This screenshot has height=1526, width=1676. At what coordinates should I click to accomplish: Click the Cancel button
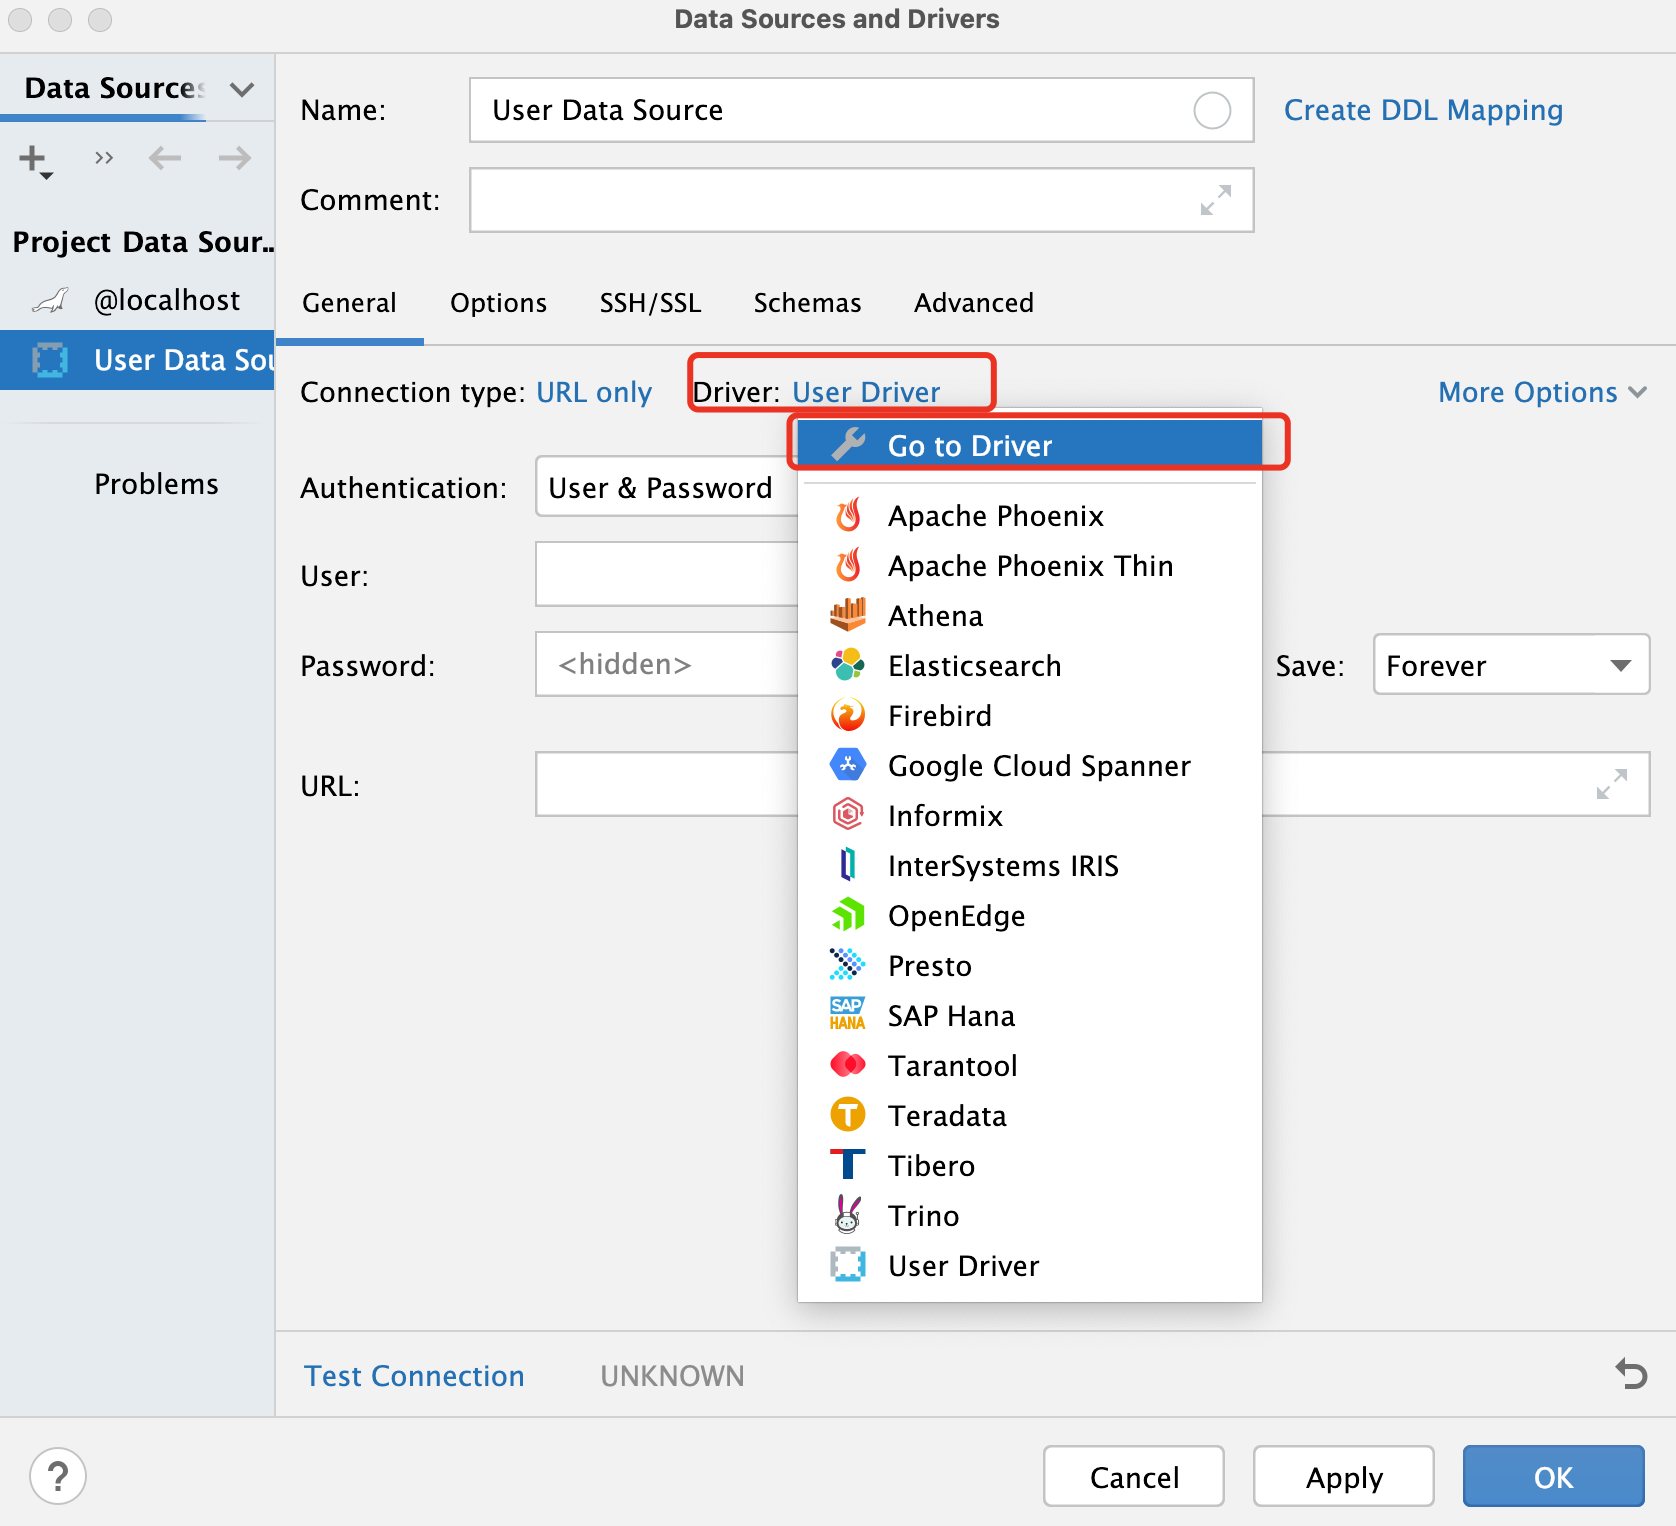click(x=1134, y=1476)
